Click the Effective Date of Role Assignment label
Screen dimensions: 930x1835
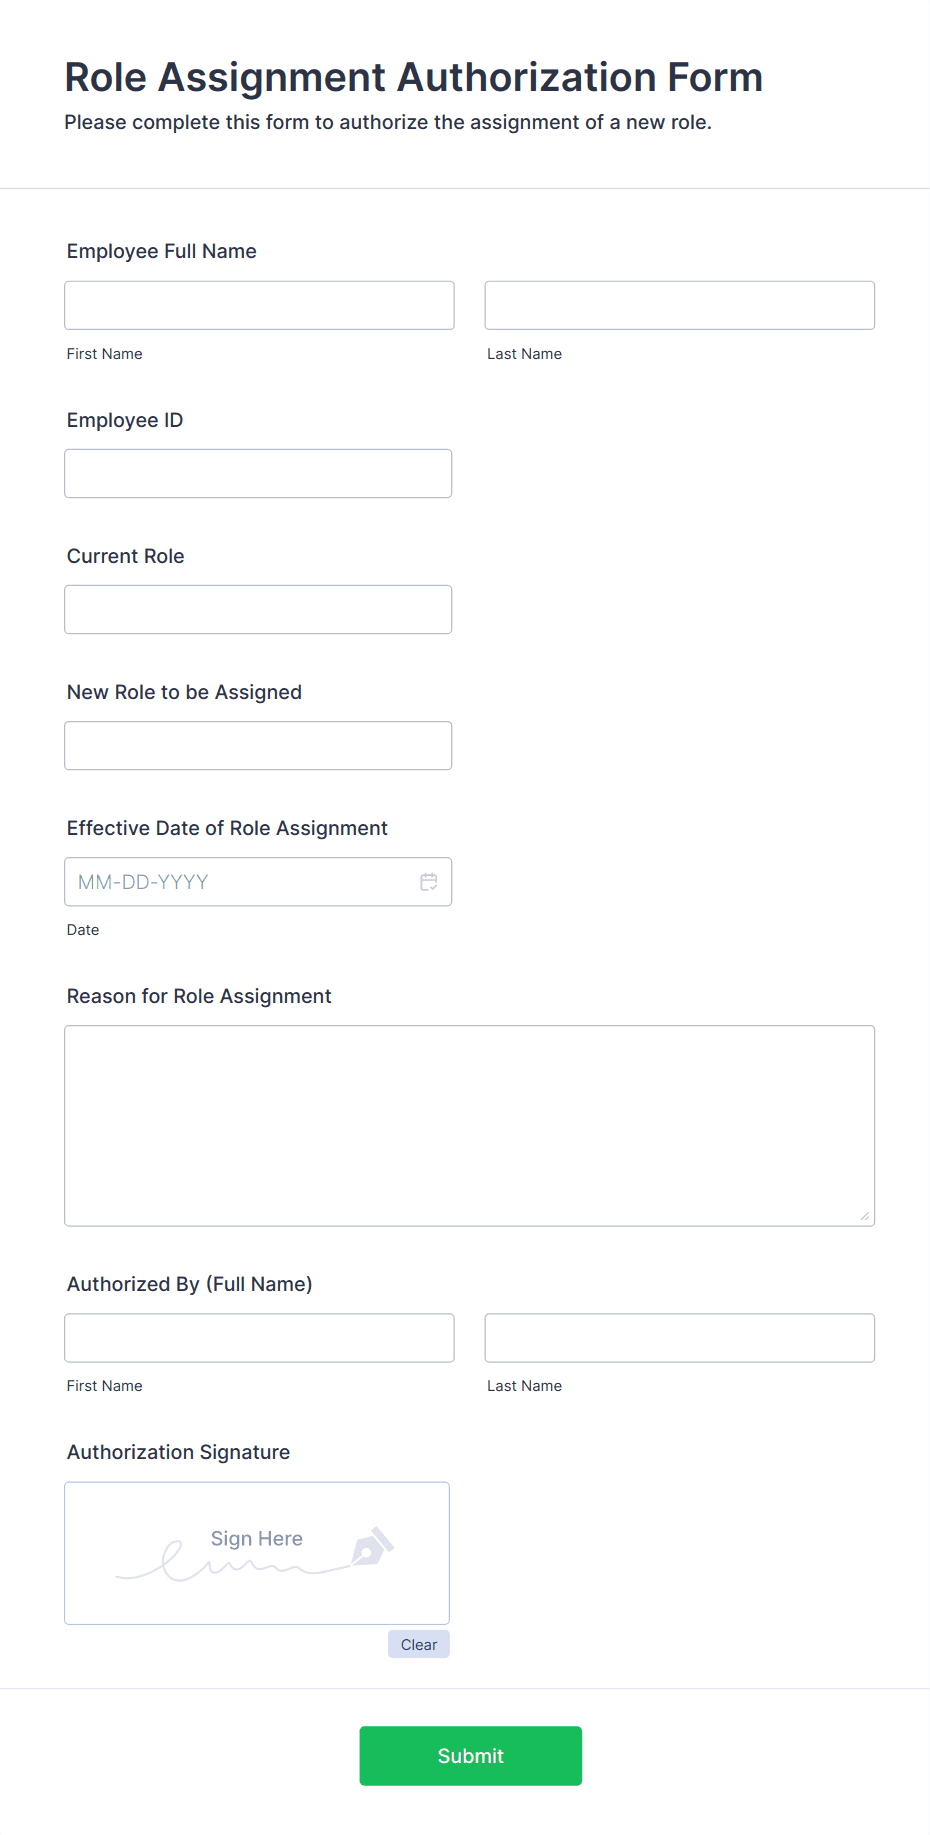227,828
